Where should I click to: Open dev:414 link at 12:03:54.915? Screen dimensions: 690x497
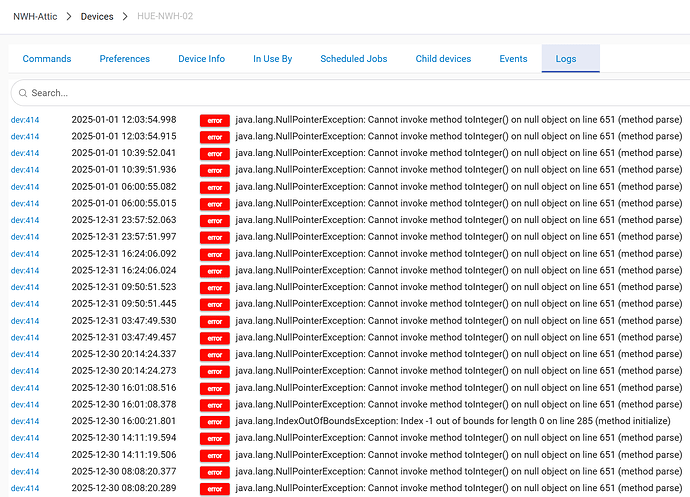[25, 136]
